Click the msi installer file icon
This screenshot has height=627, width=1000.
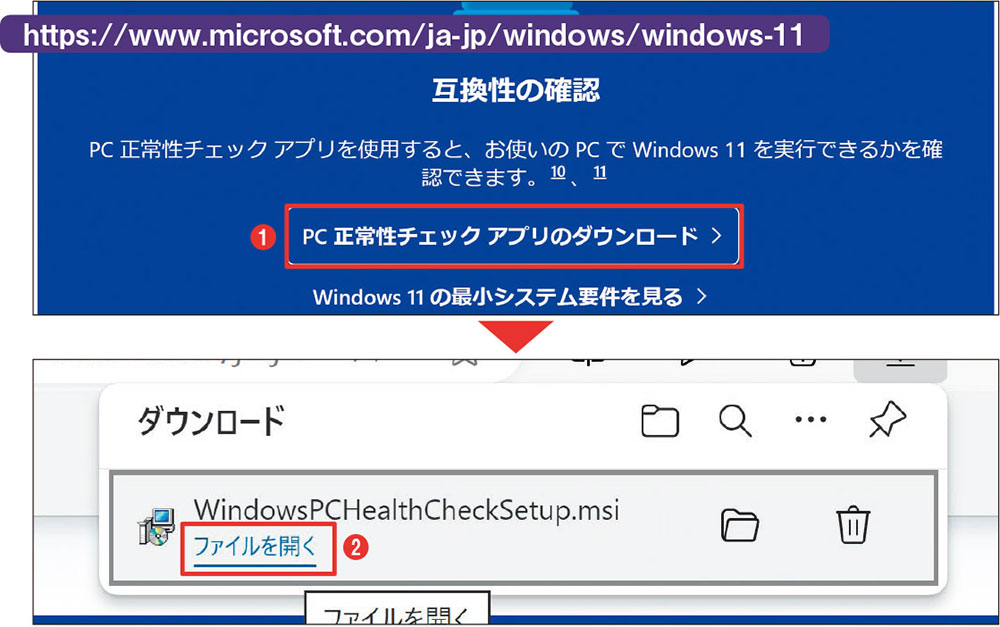click(x=156, y=526)
